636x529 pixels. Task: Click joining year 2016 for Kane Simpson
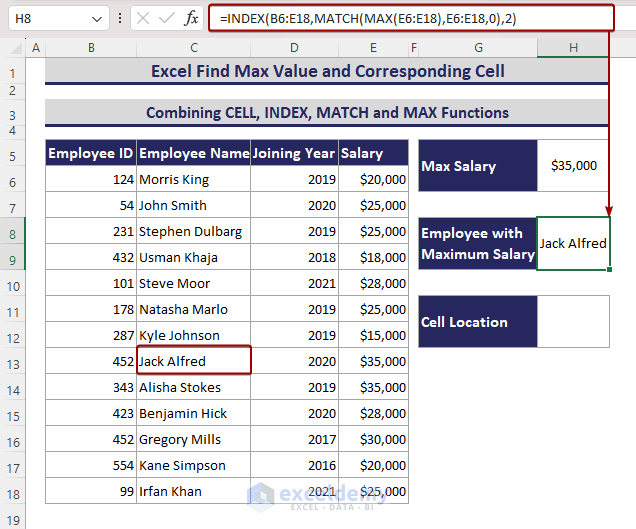(x=294, y=465)
